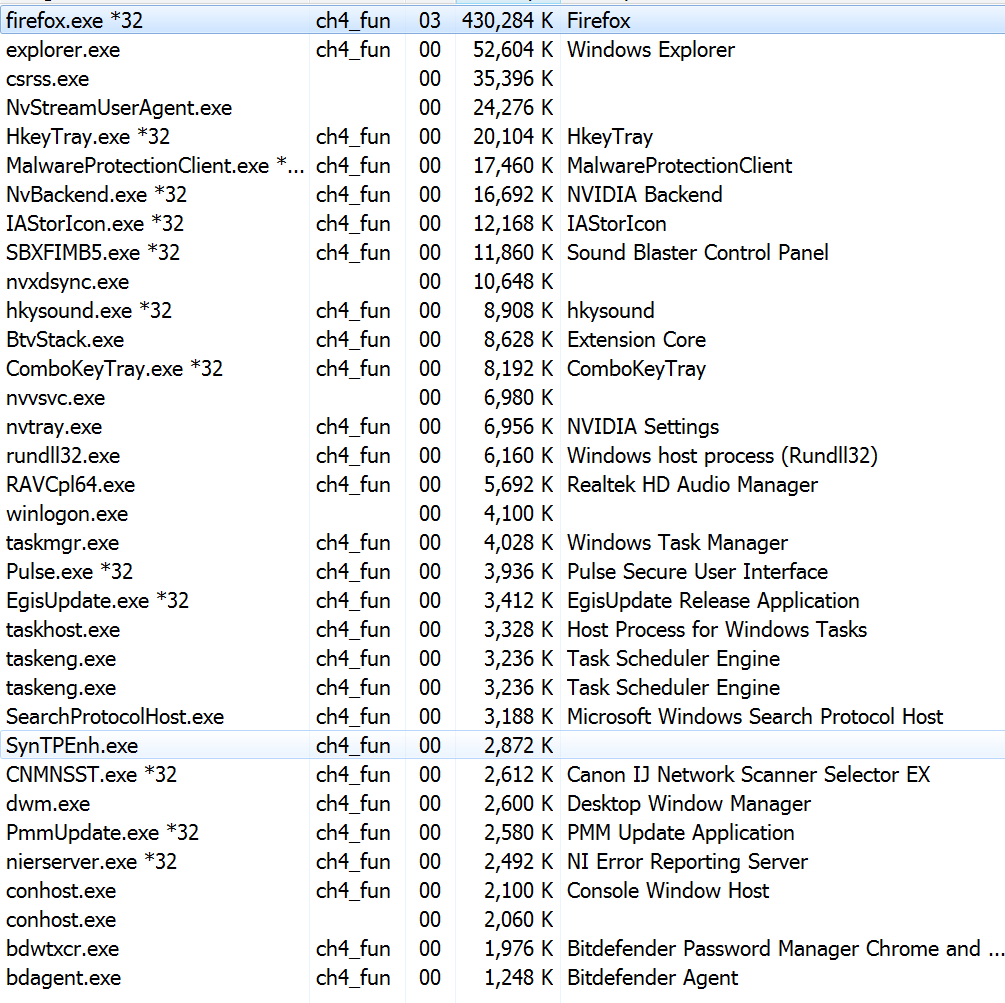Click nvtray.exe in the list
Viewport: 1005px width, 1003px height.
54,426
